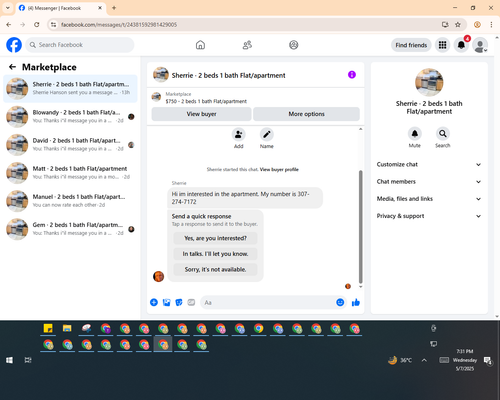This screenshot has height=400, width=500.
Task: Click the Add people icon
Action: click(x=239, y=135)
